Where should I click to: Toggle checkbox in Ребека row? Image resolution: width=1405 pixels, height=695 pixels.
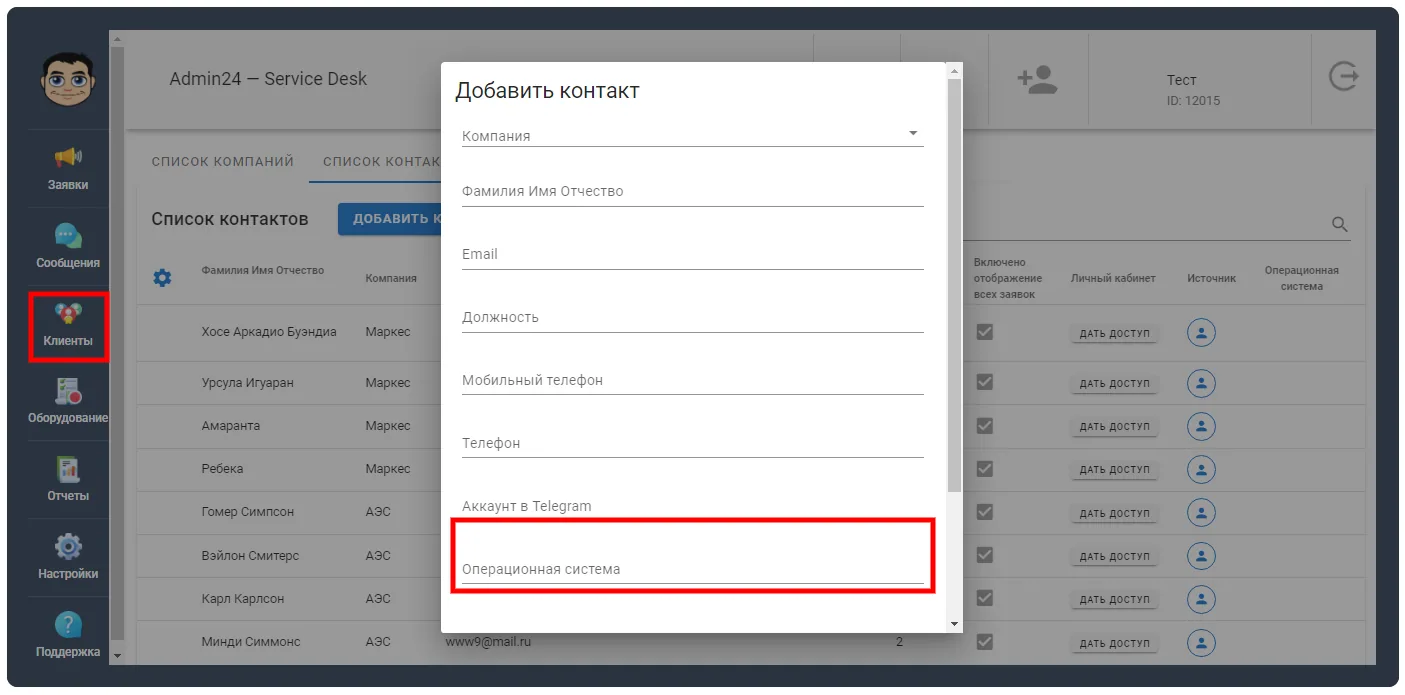tap(985, 468)
